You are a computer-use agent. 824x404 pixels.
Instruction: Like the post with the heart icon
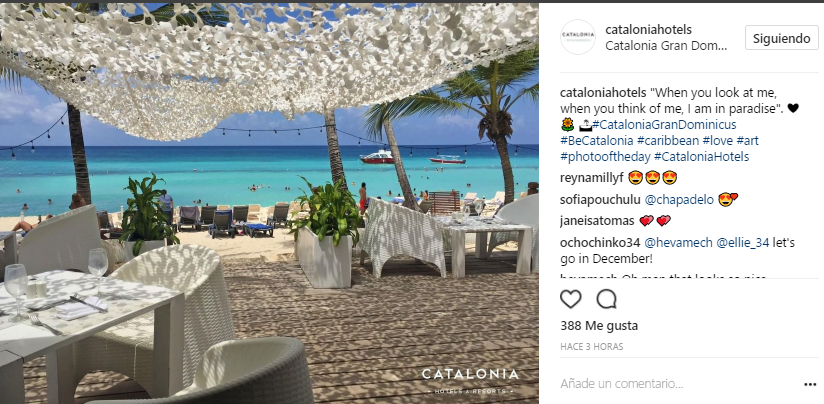click(x=570, y=299)
